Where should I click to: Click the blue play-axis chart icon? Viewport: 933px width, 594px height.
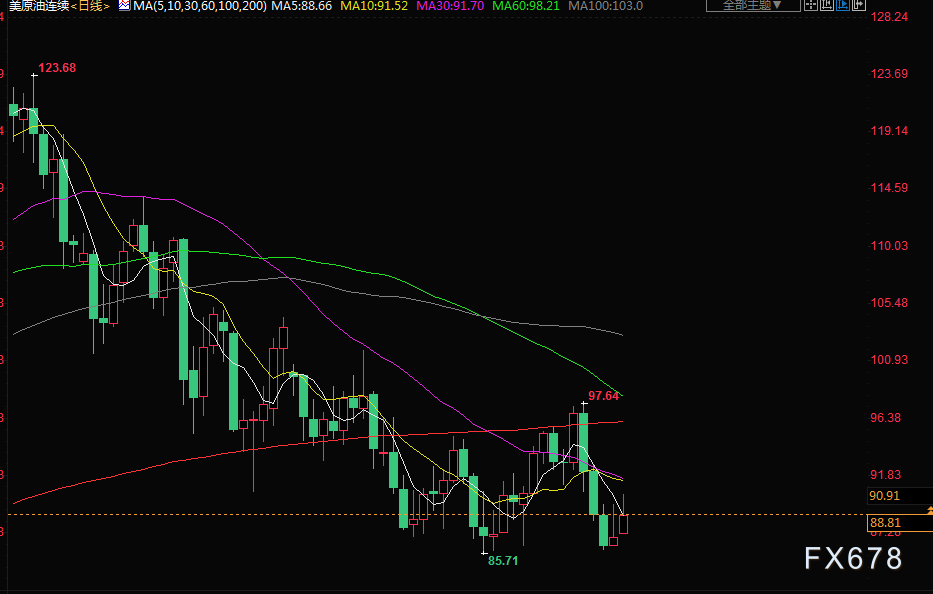tap(843, 5)
